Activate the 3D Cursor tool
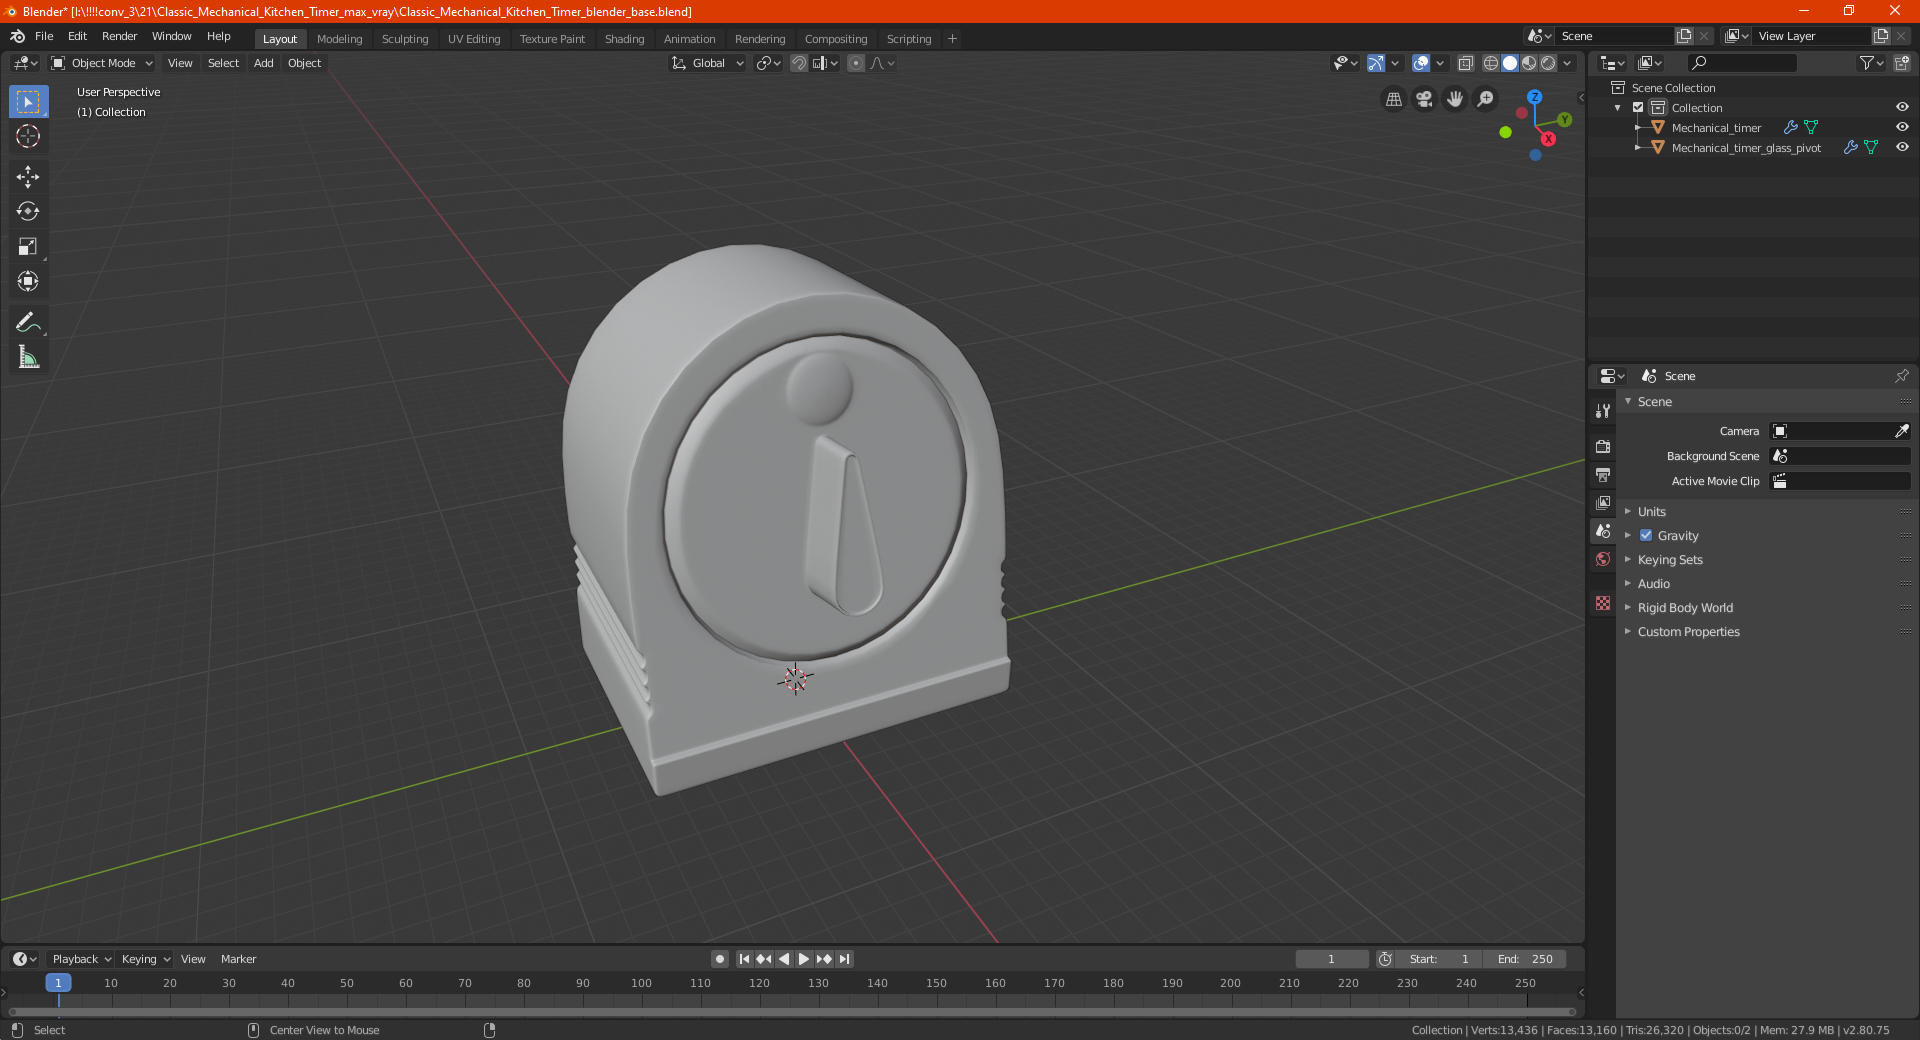1920x1040 pixels. [28, 136]
